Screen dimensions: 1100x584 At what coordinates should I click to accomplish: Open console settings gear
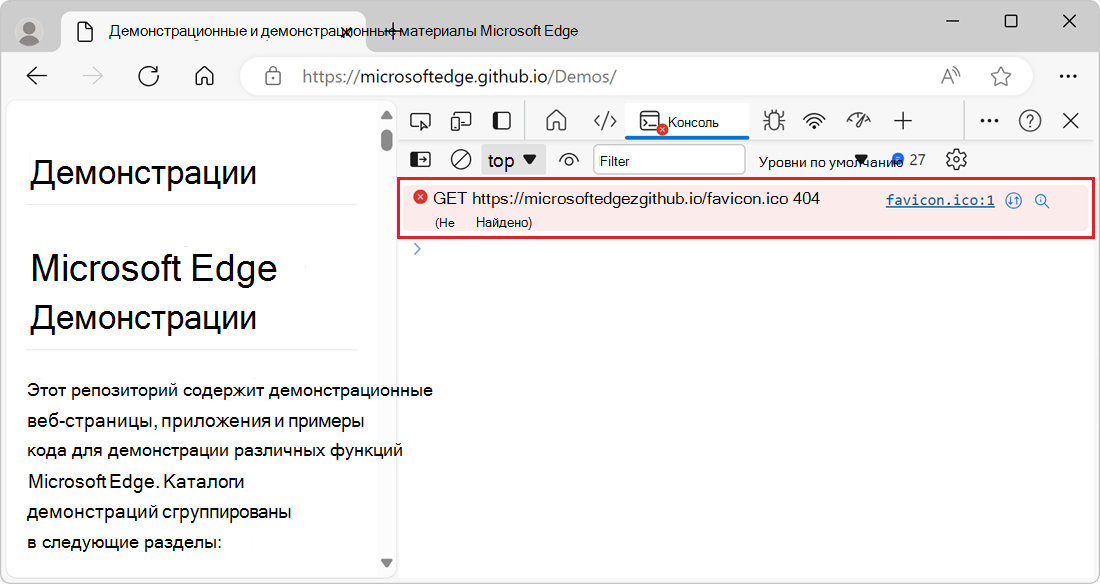tap(957, 159)
